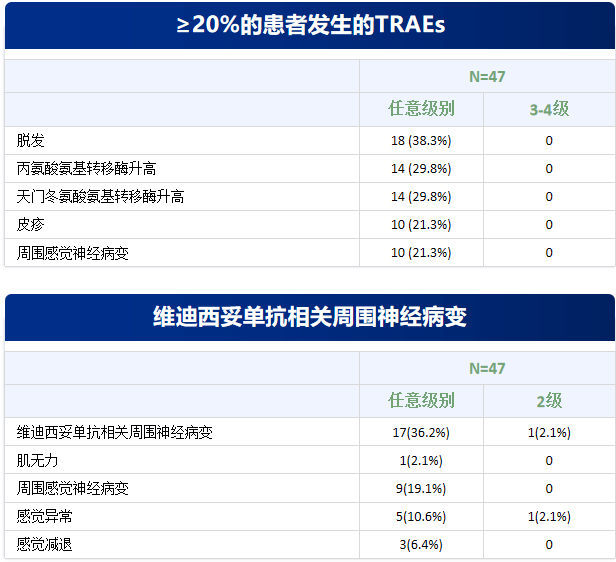Click the 3-4级 value '0' for 脱发
616x562 pixels.
tap(549, 141)
